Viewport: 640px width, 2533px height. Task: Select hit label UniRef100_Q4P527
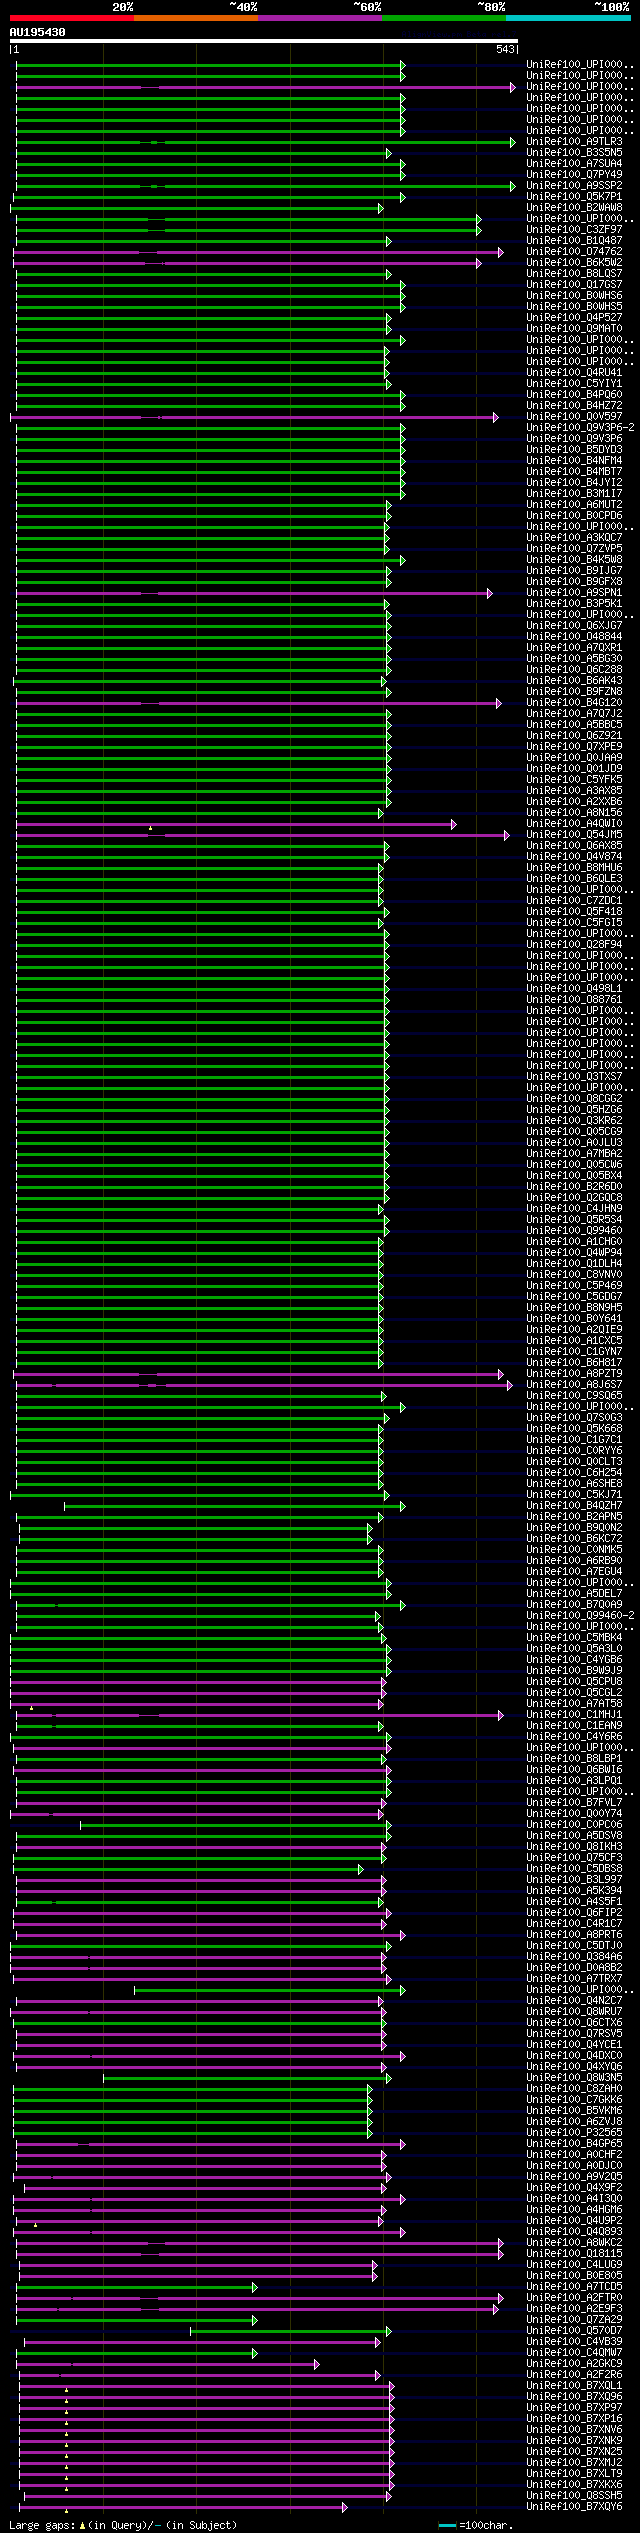click(574, 318)
